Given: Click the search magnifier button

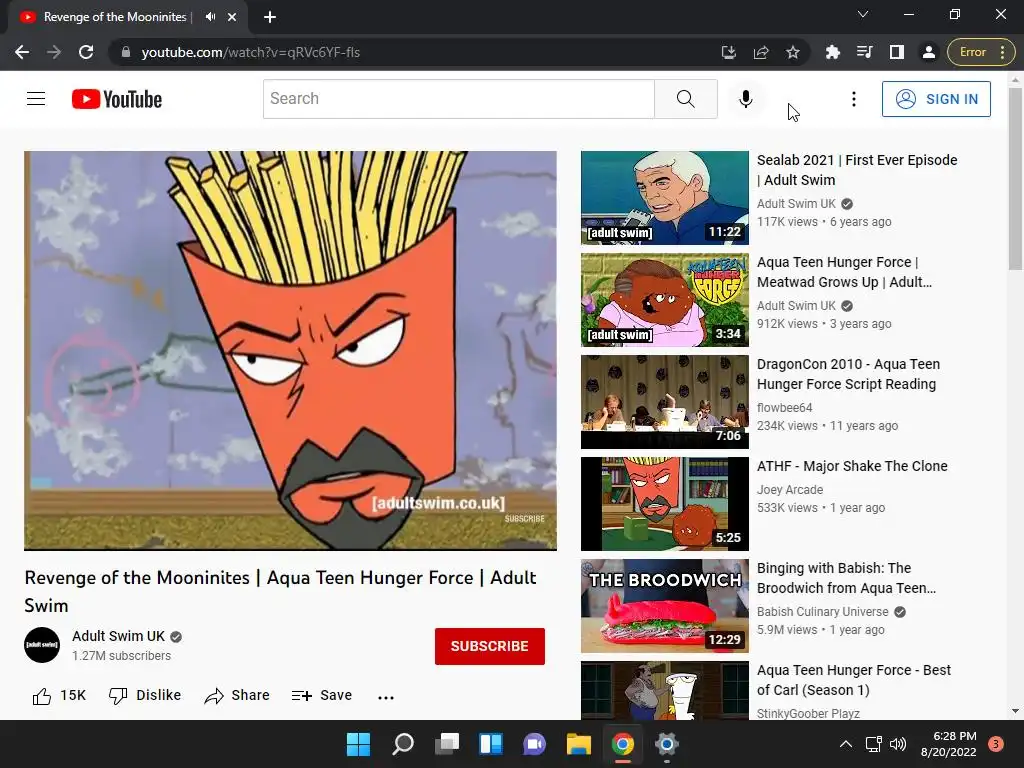Looking at the screenshot, I should 686,99.
